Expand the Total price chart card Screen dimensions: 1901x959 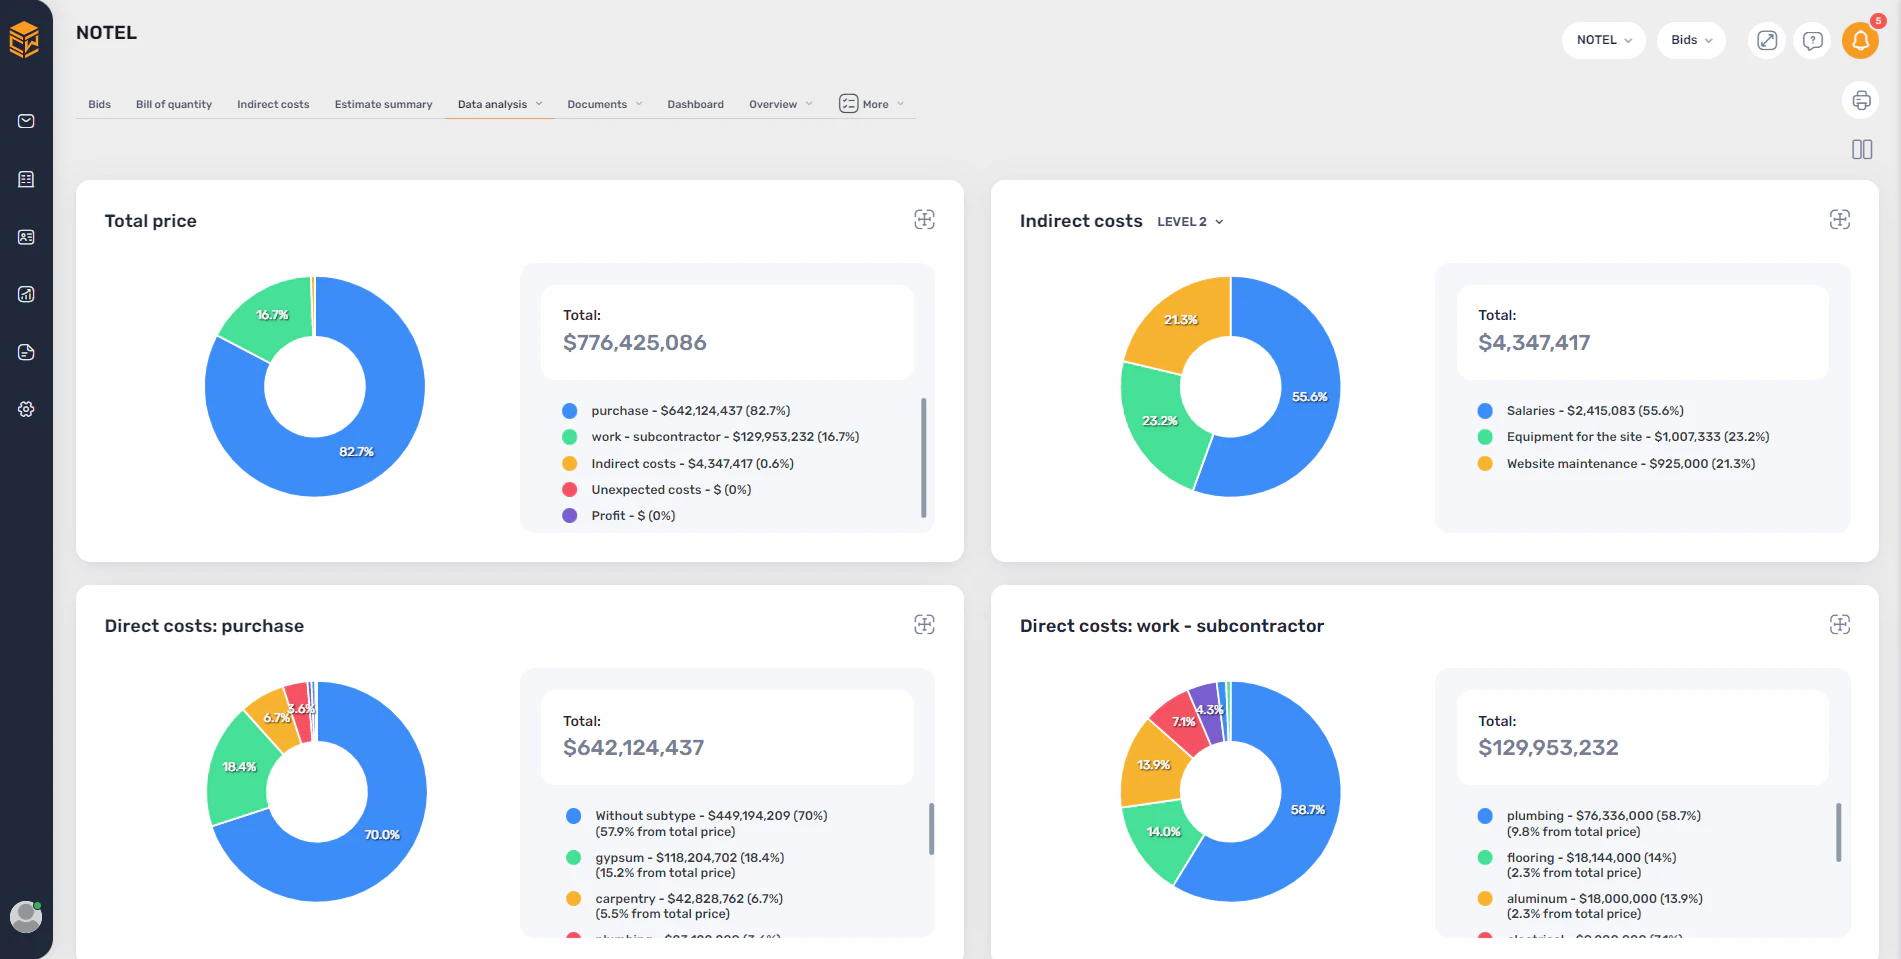(x=925, y=220)
